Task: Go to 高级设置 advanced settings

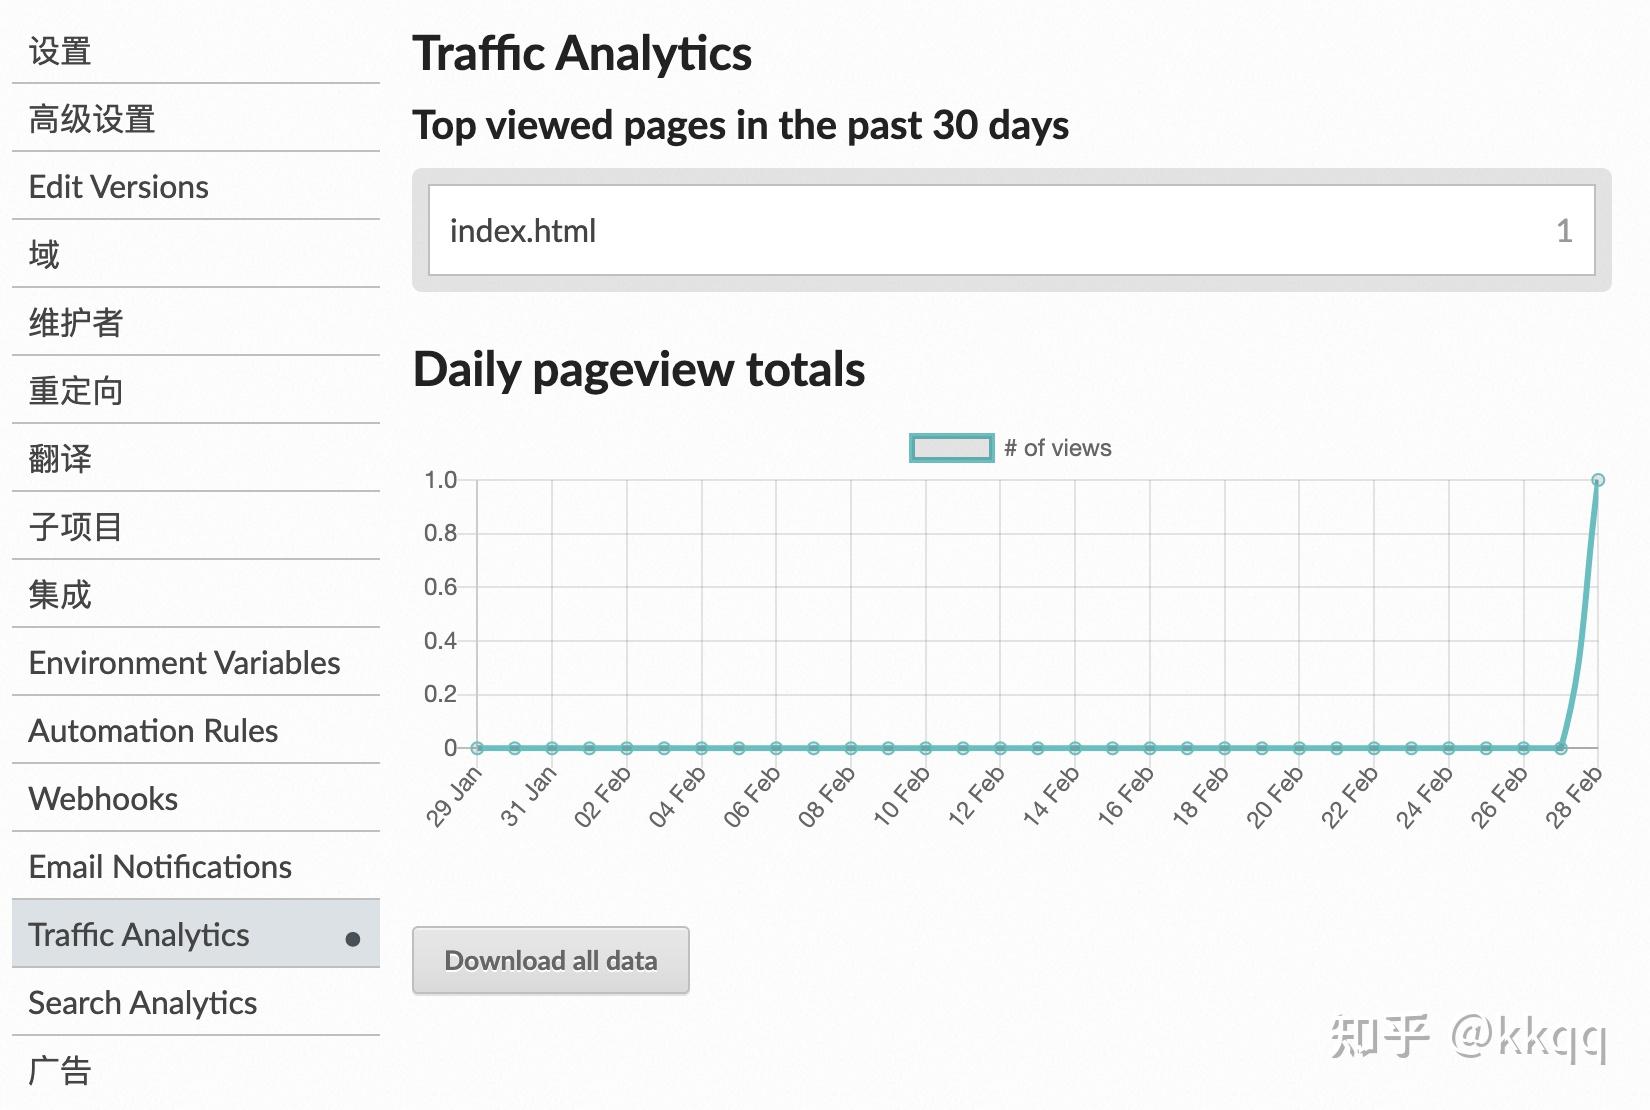Action: tap(92, 119)
